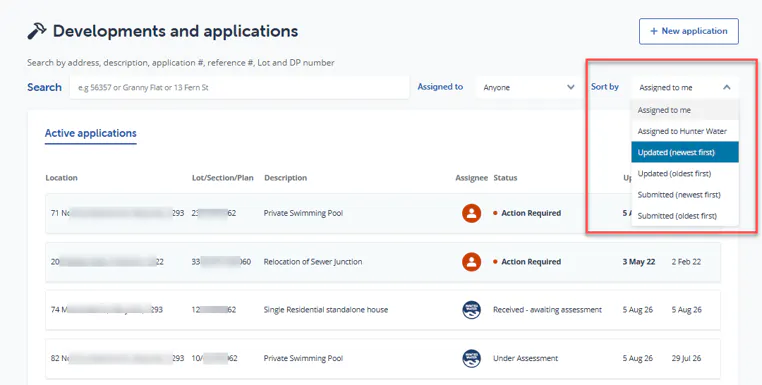
Task: Click the Lot/Section/Plan column header
Action: click(x=223, y=178)
